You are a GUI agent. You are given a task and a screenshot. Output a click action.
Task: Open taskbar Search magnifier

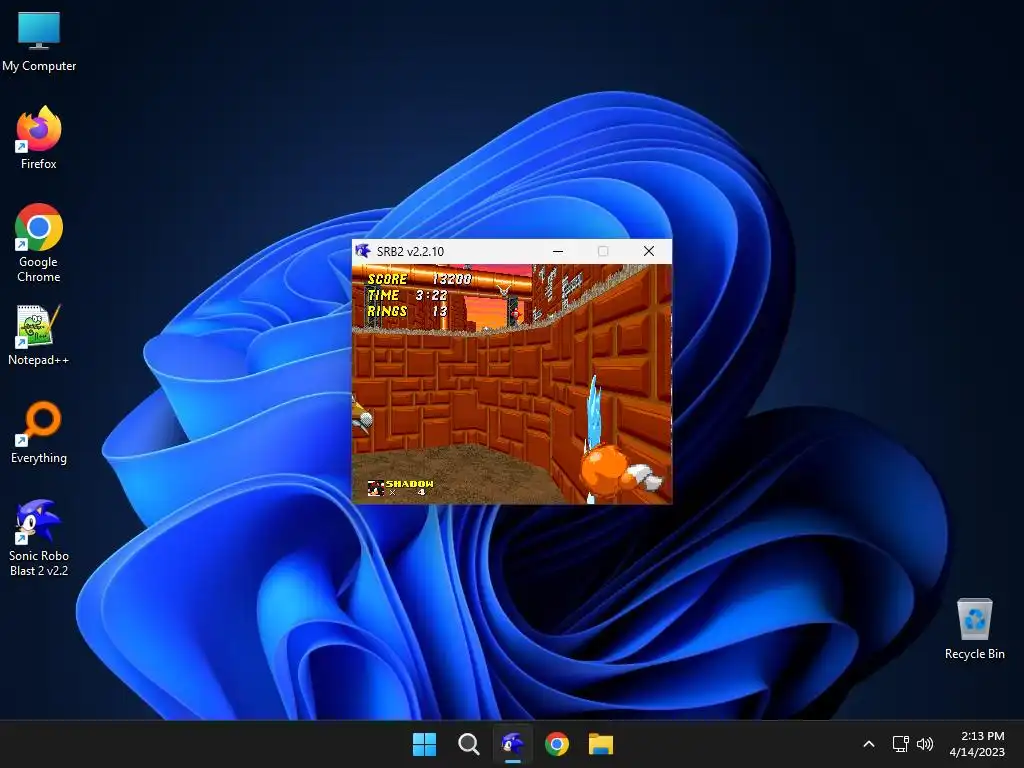click(468, 744)
